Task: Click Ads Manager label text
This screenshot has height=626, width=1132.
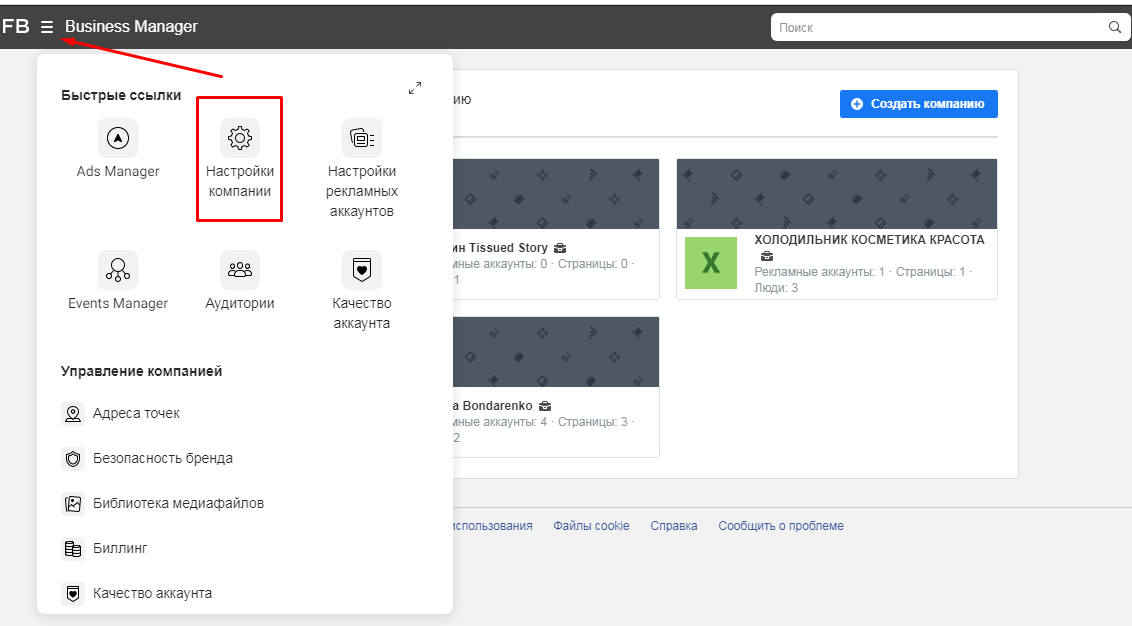Action: pyautogui.click(x=118, y=172)
